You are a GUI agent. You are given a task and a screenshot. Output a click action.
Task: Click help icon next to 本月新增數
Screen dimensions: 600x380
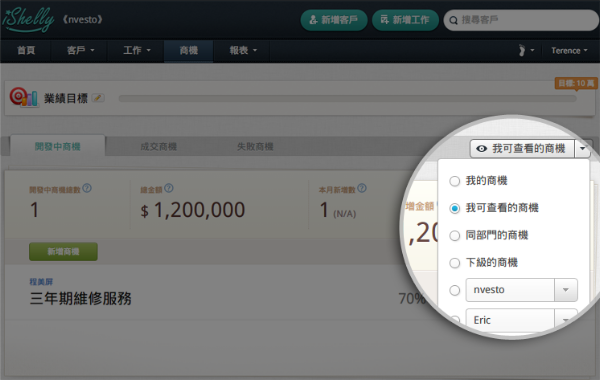[362, 188]
